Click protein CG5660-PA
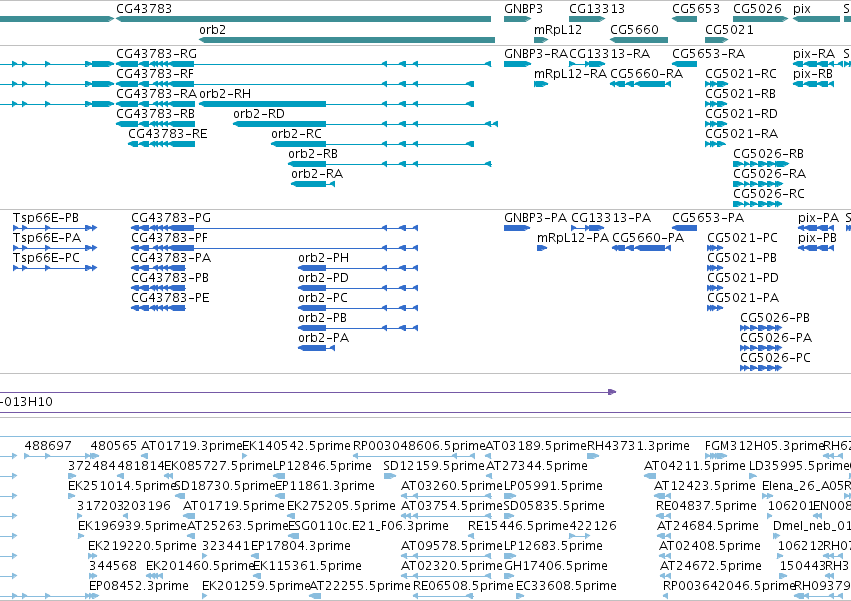Image resolution: width=851 pixels, height=601 pixels. 642,248
